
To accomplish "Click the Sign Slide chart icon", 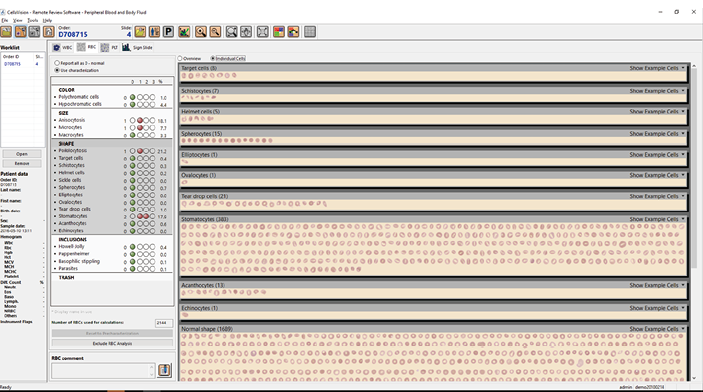I will pos(126,47).
